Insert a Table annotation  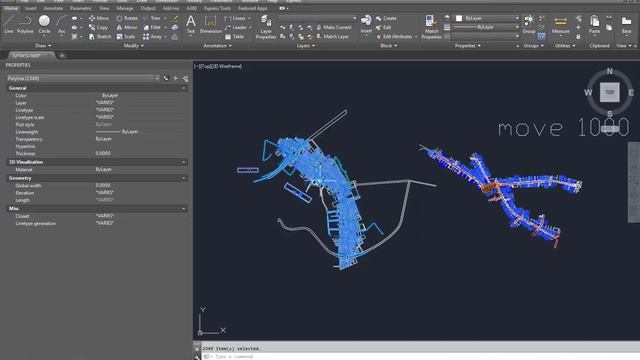pos(235,37)
